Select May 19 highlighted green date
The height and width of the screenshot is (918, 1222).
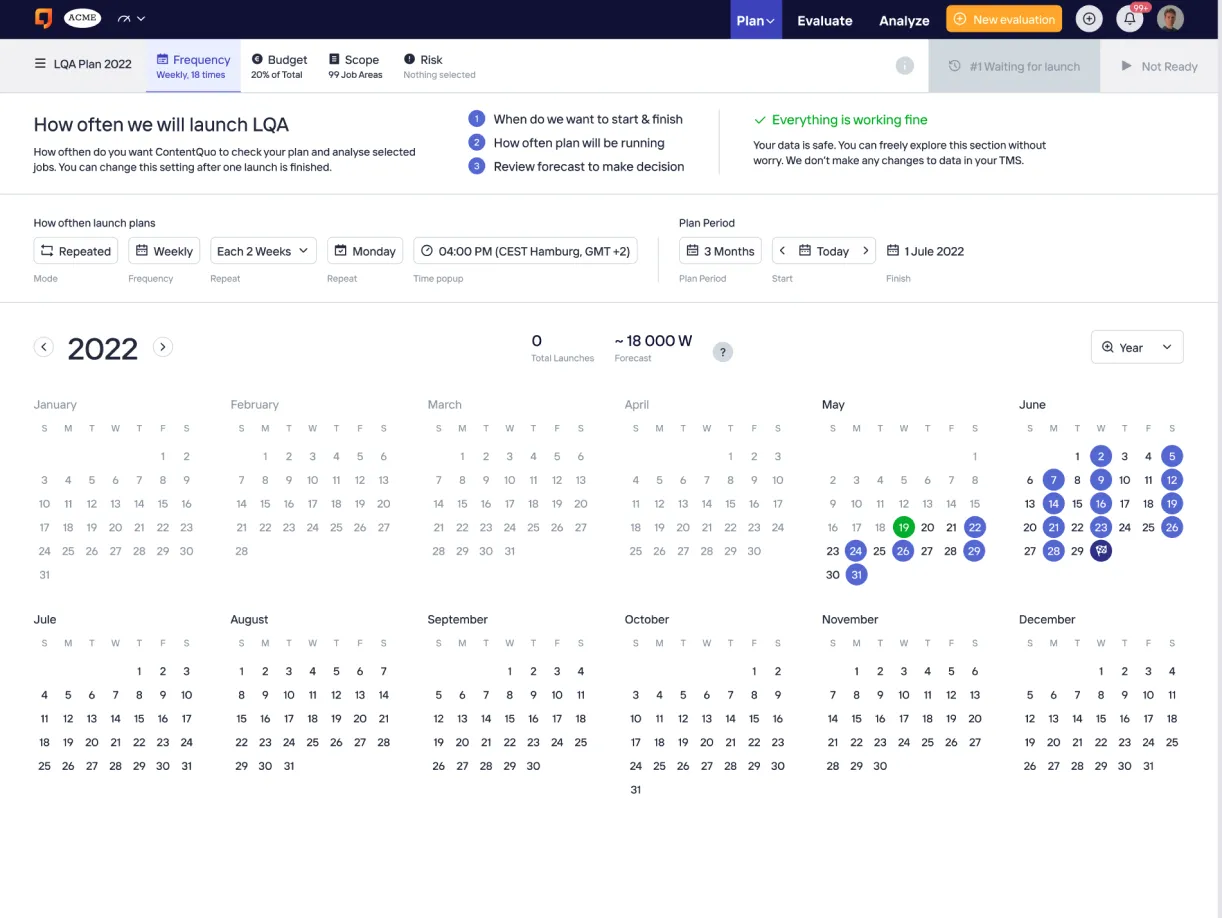point(903,527)
